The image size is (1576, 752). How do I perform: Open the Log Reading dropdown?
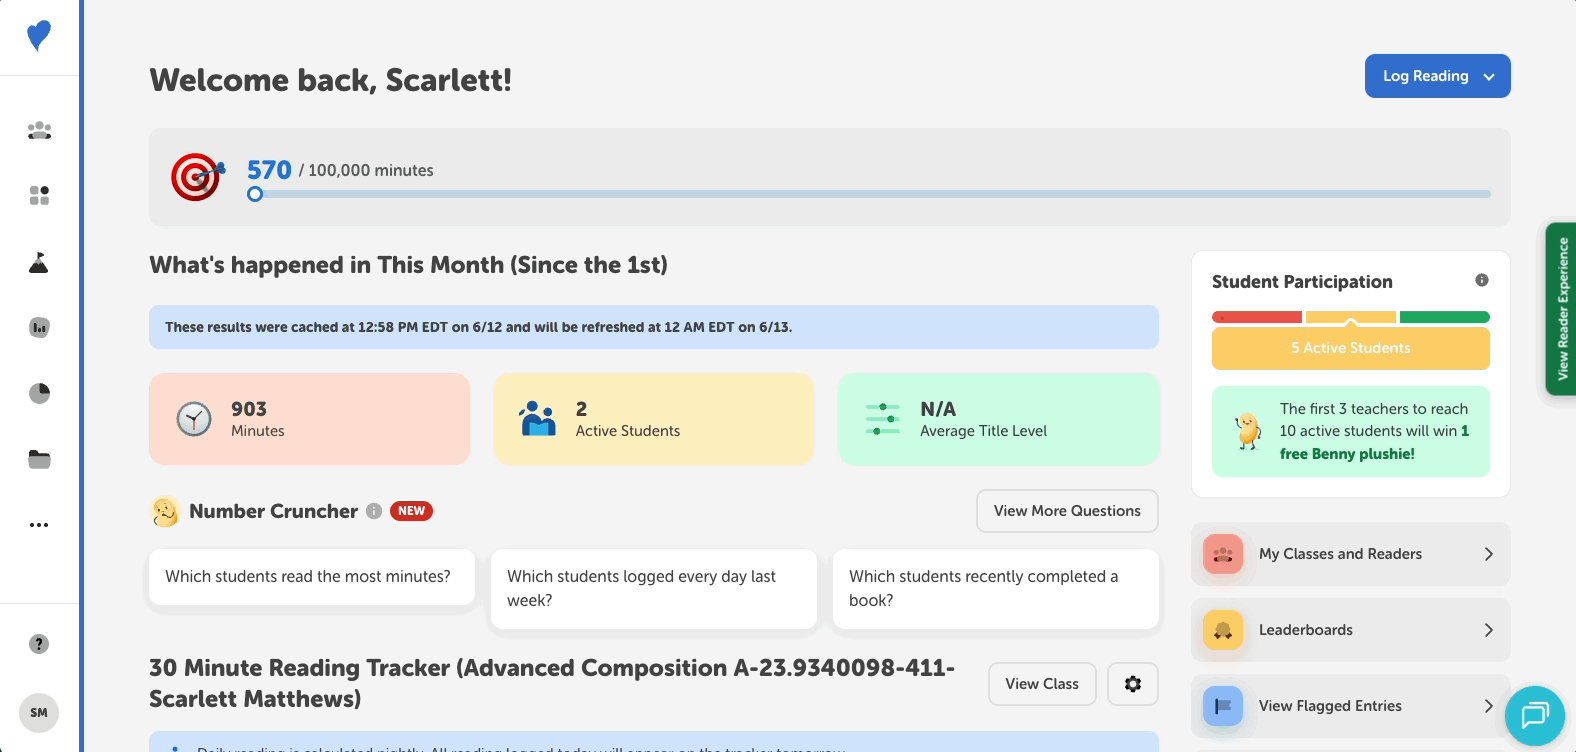tap(1437, 76)
